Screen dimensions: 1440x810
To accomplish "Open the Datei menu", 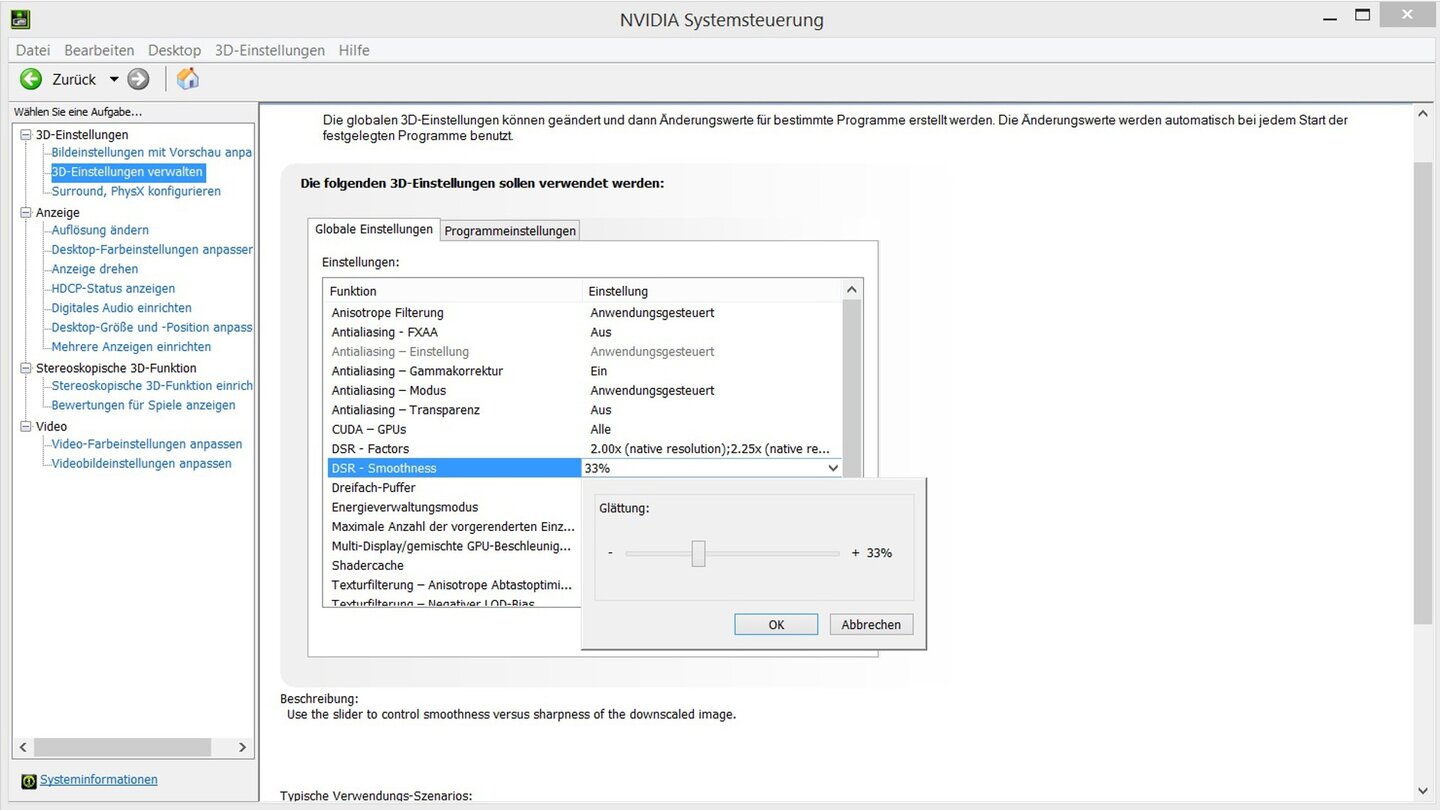I will 33,50.
